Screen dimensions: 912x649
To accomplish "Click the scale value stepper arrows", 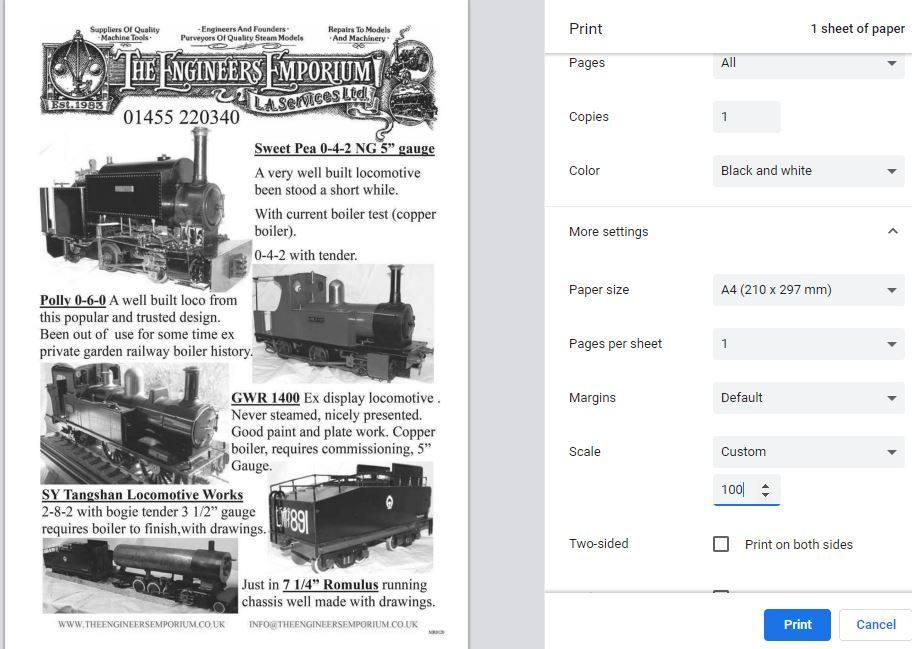I will pos(765,490).
